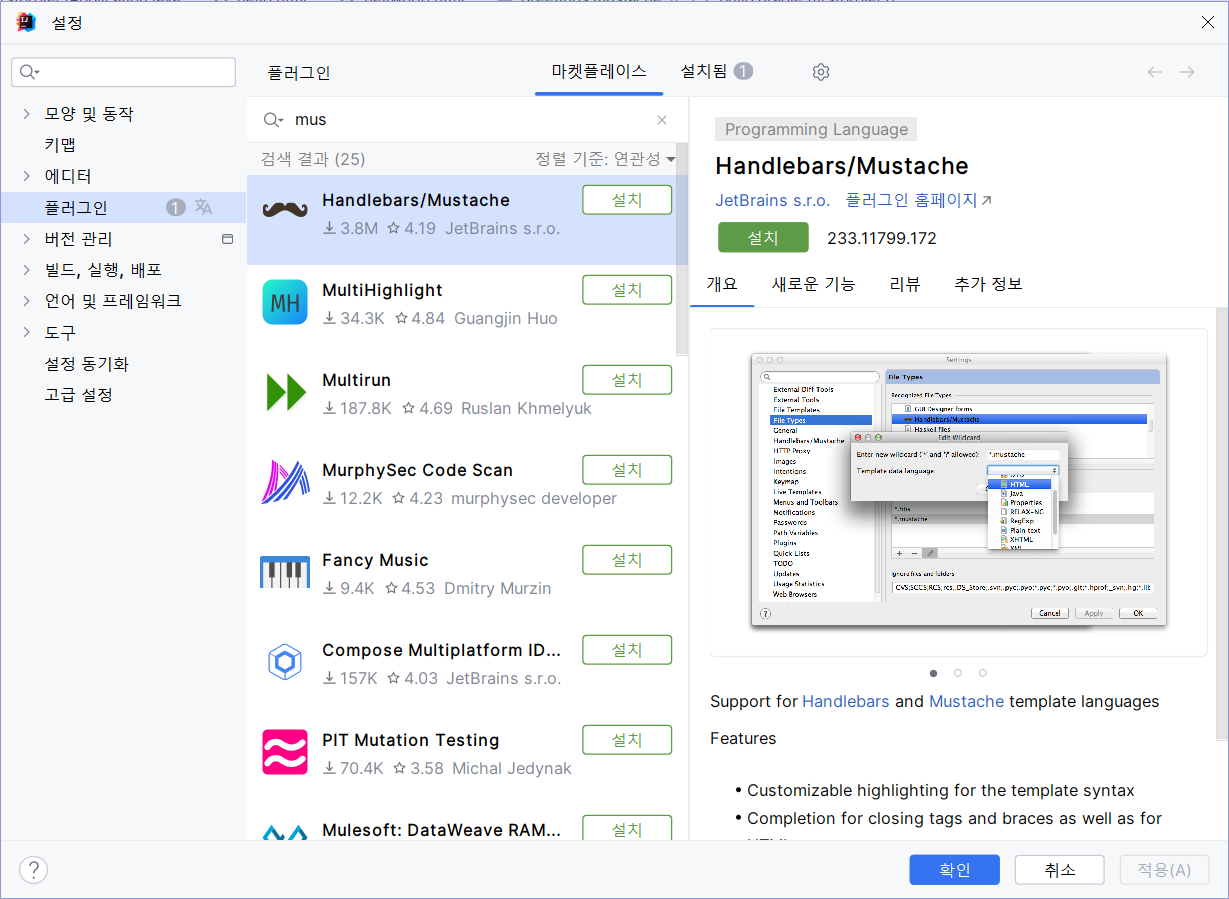Show the third screenshot via carousel dot
Image resolution: width=1229 pixels, height=899 pixels.
[x=983, y=673]
